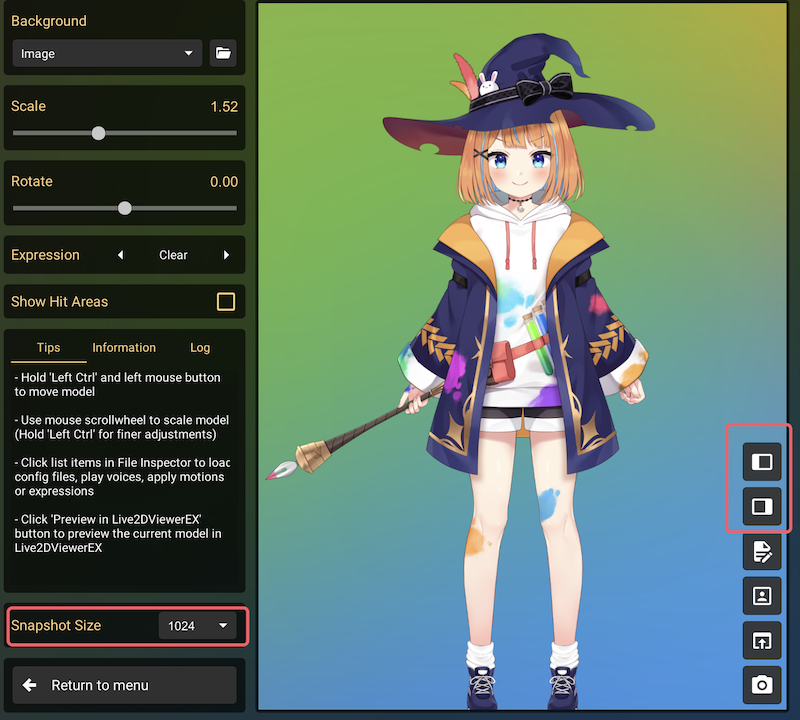Switch to the Information tab
This screenshot has width=800, height=720.
coord(124,348)
